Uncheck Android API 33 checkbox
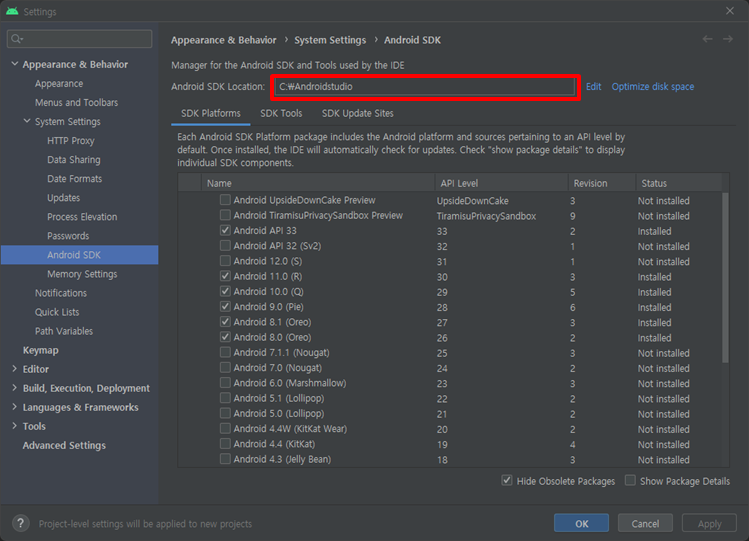This screenshot has height=541, width=749. (225, 230)
